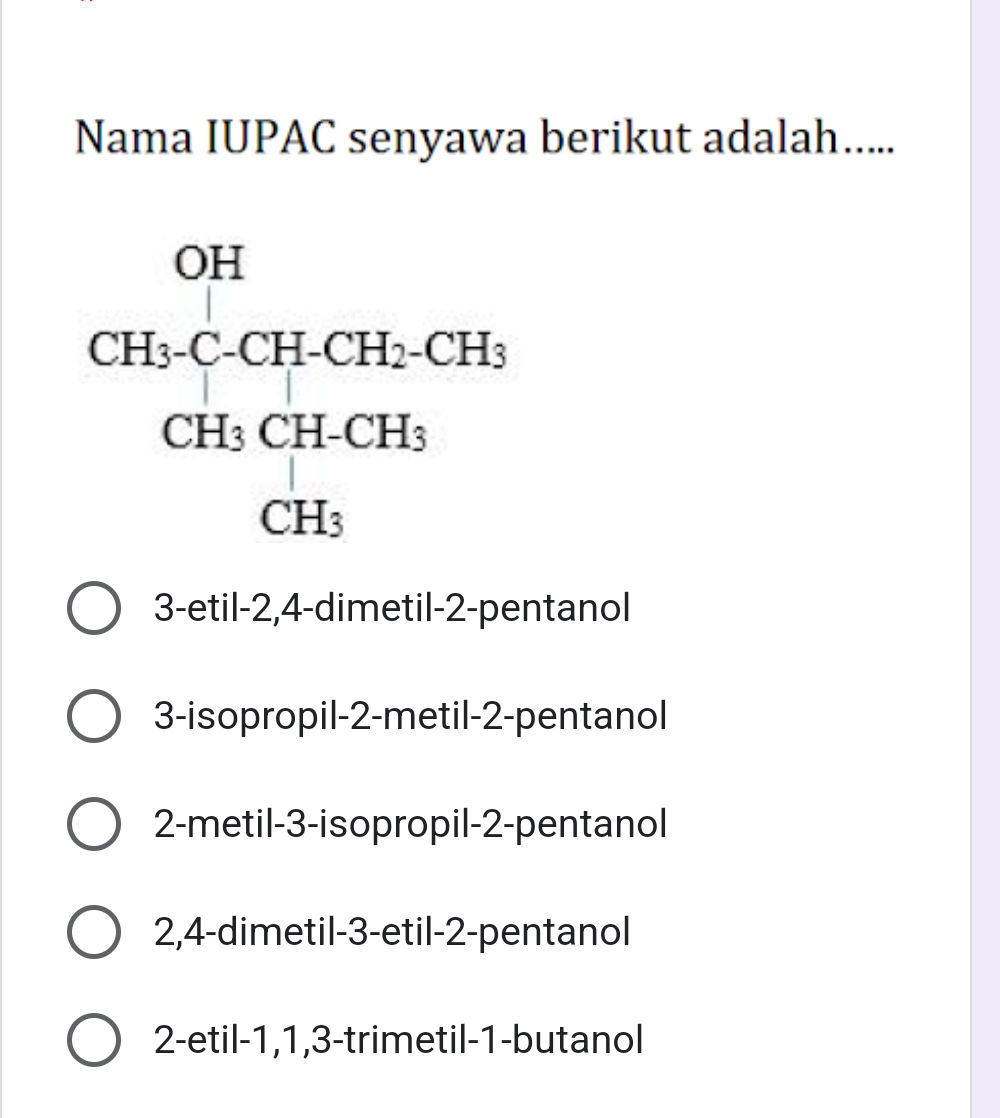Image resolution: width=1000 pixels, height=1118 pixels.
Task: Select the 2-etil-1,1,3-trimetil-1-butanol choice
Action: (95, 1040)
